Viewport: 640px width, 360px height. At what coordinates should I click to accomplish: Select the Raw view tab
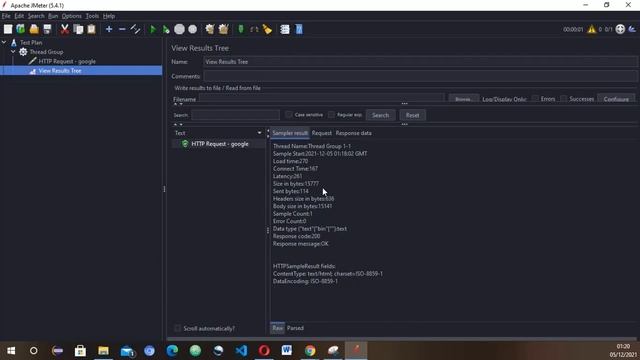[278, 328]
